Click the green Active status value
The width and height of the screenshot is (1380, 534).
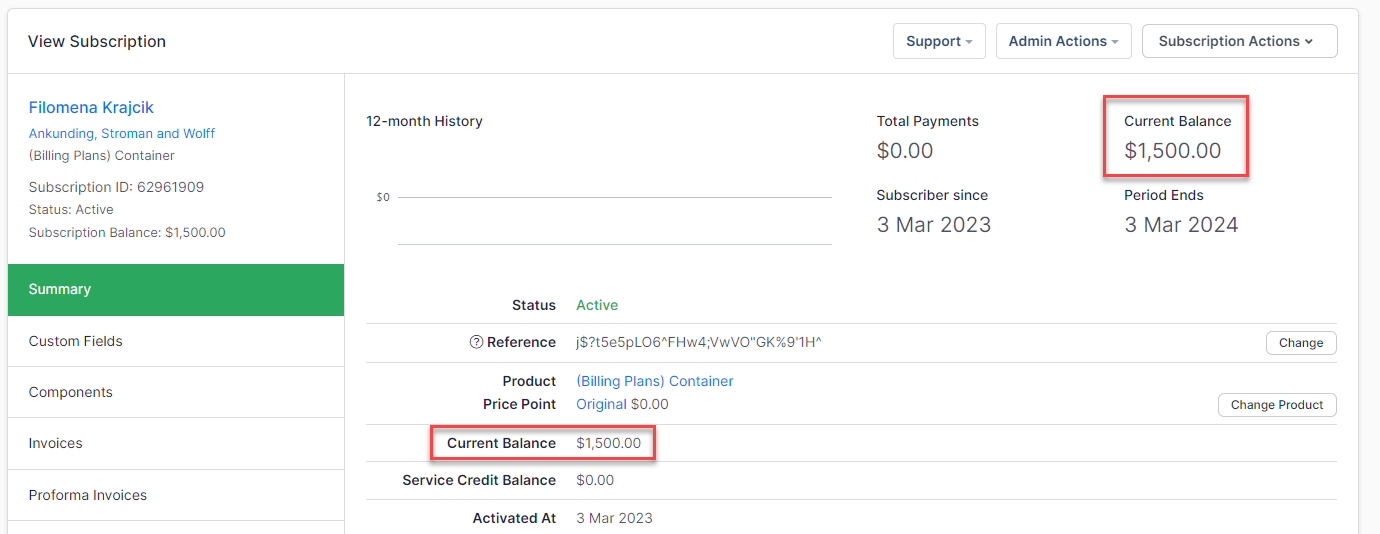tap(597, 305)
